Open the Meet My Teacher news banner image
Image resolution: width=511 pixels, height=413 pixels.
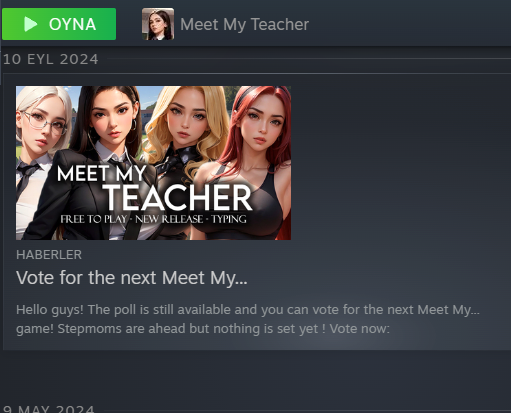point(153,163)
